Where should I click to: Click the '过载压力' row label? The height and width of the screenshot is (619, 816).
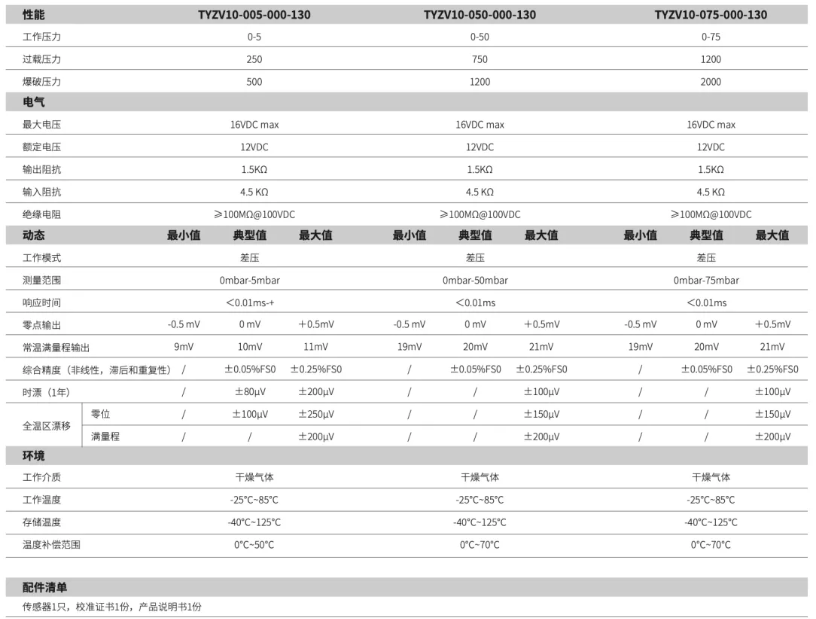point(42,59)
